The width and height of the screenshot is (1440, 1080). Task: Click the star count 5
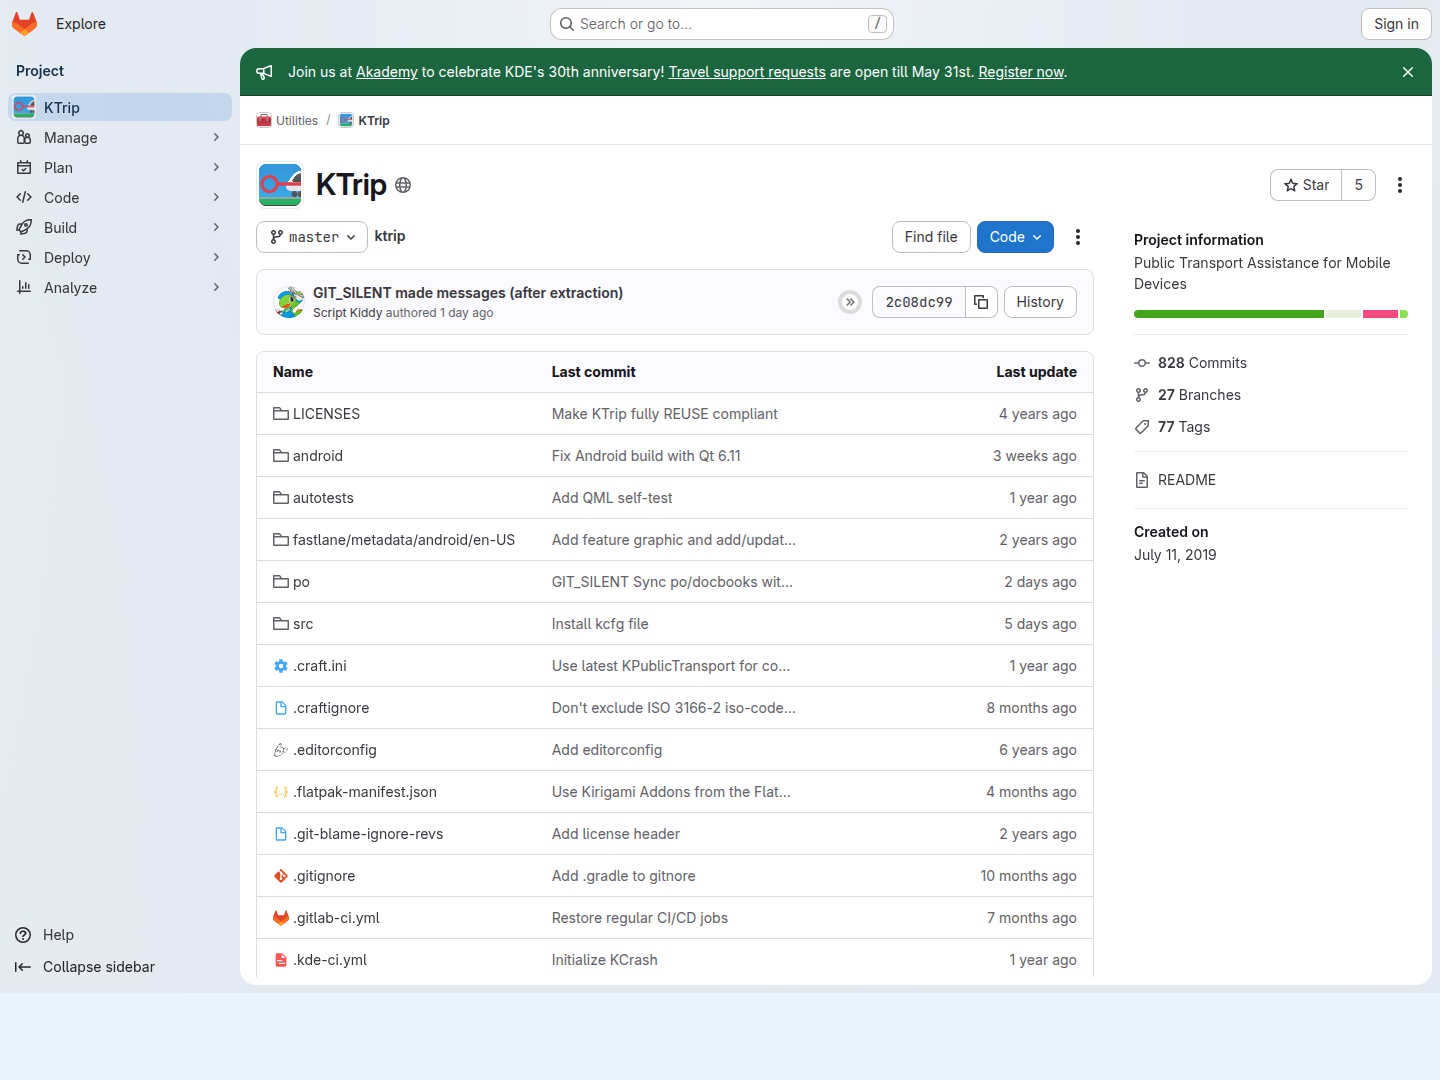click(x=1358, y=185)
